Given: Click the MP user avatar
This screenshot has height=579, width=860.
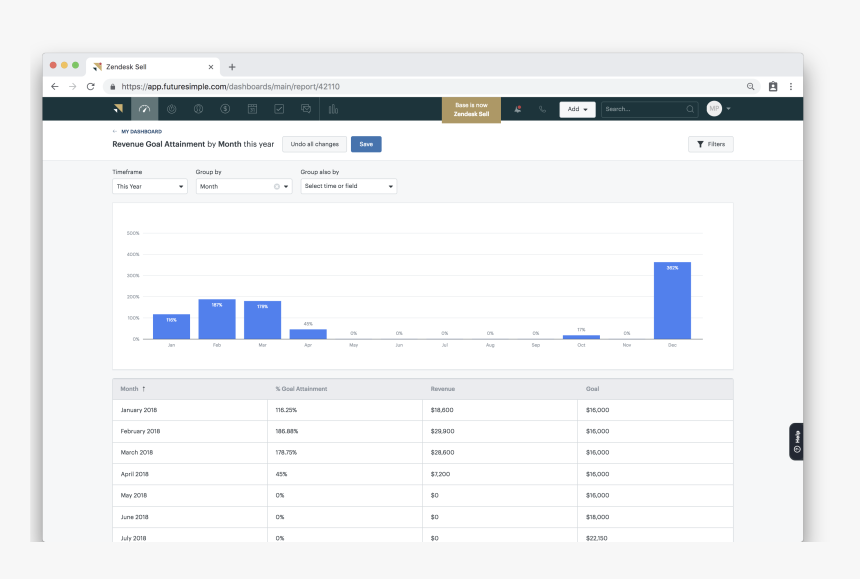Looking at the screenshot, I should point(714,109).
